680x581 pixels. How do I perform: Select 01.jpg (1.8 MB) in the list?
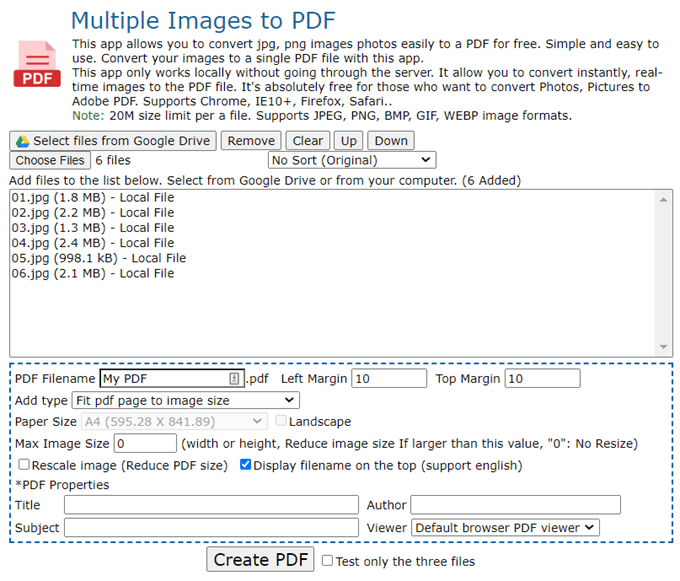coord(93,197)
